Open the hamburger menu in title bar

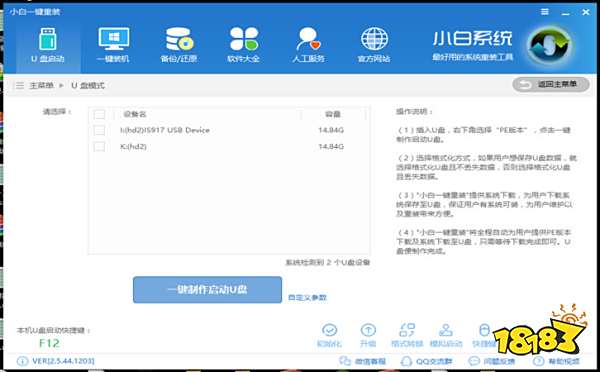pos(545,12)
